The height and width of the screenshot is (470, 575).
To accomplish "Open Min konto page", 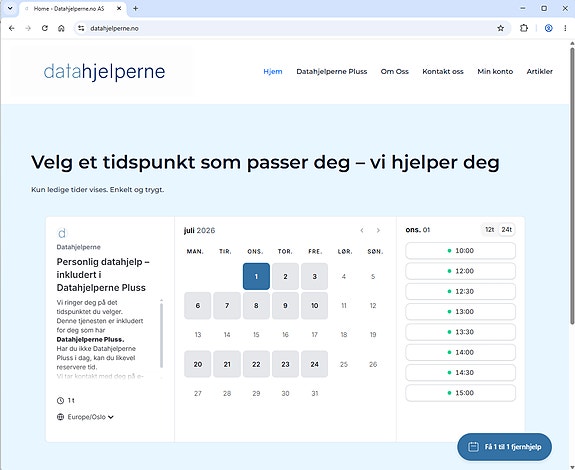I will tap(495, 71).
